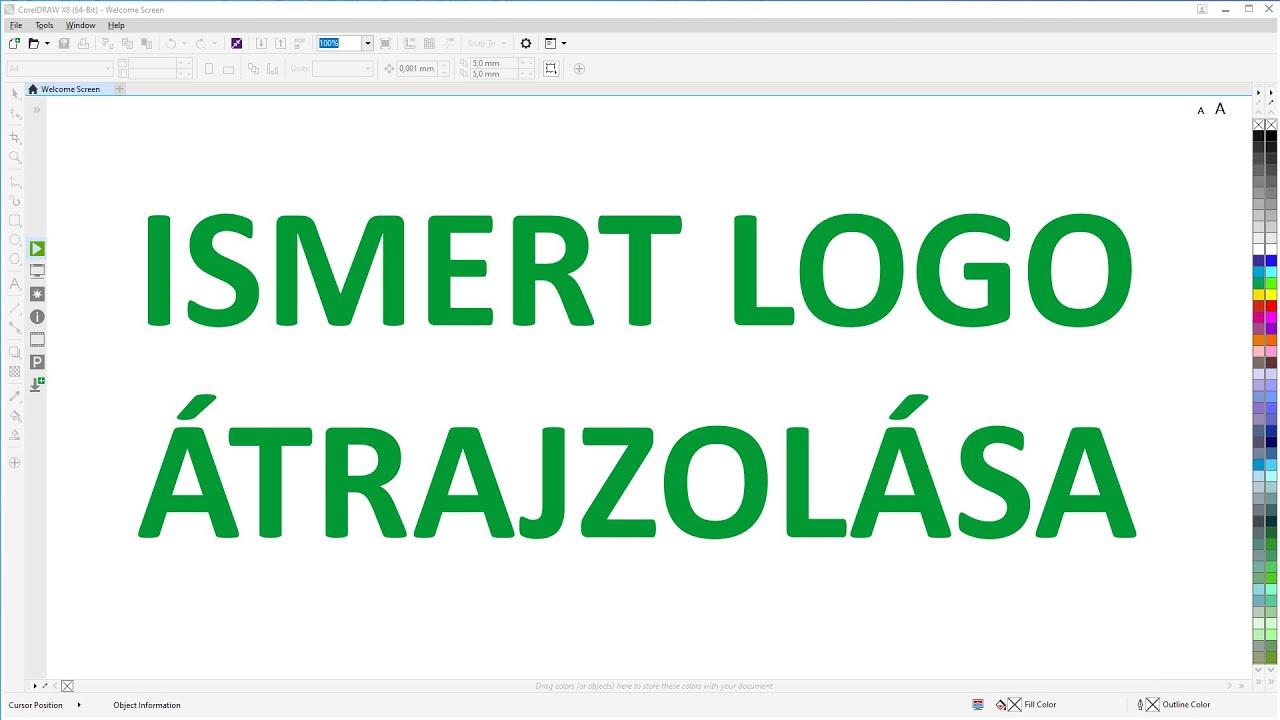Image resolution: width=1280 pixels, height=720 pixels.
Task: Click the toolbox Quick customize plus button
Action: pos(15,463)
